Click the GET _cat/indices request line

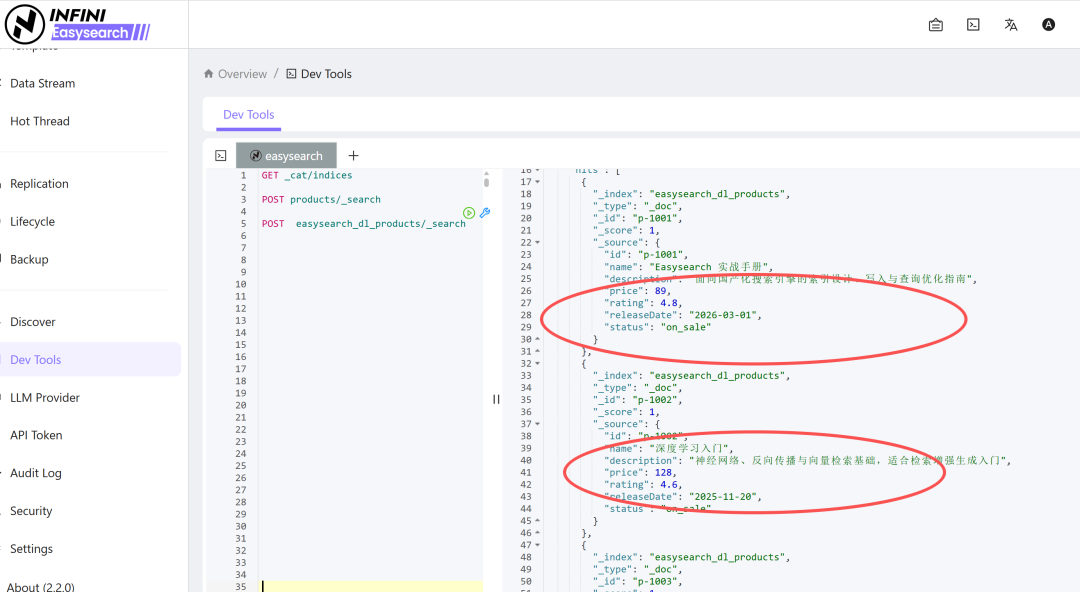click(307, 176)
